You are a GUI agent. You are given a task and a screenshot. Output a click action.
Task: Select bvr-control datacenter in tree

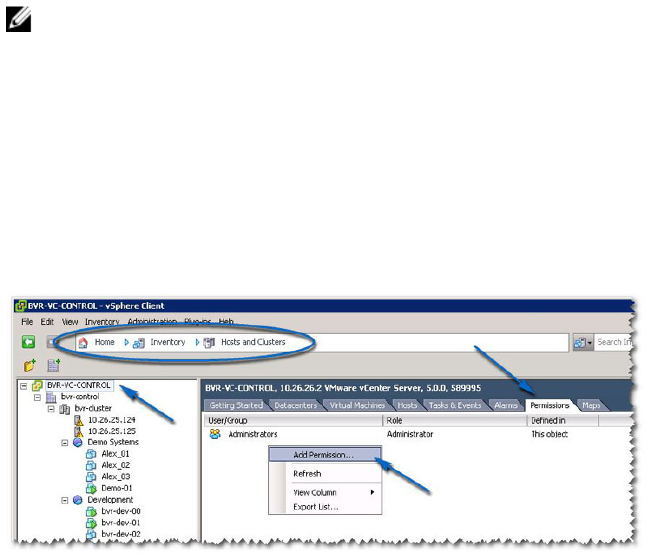tap(80, 397)
